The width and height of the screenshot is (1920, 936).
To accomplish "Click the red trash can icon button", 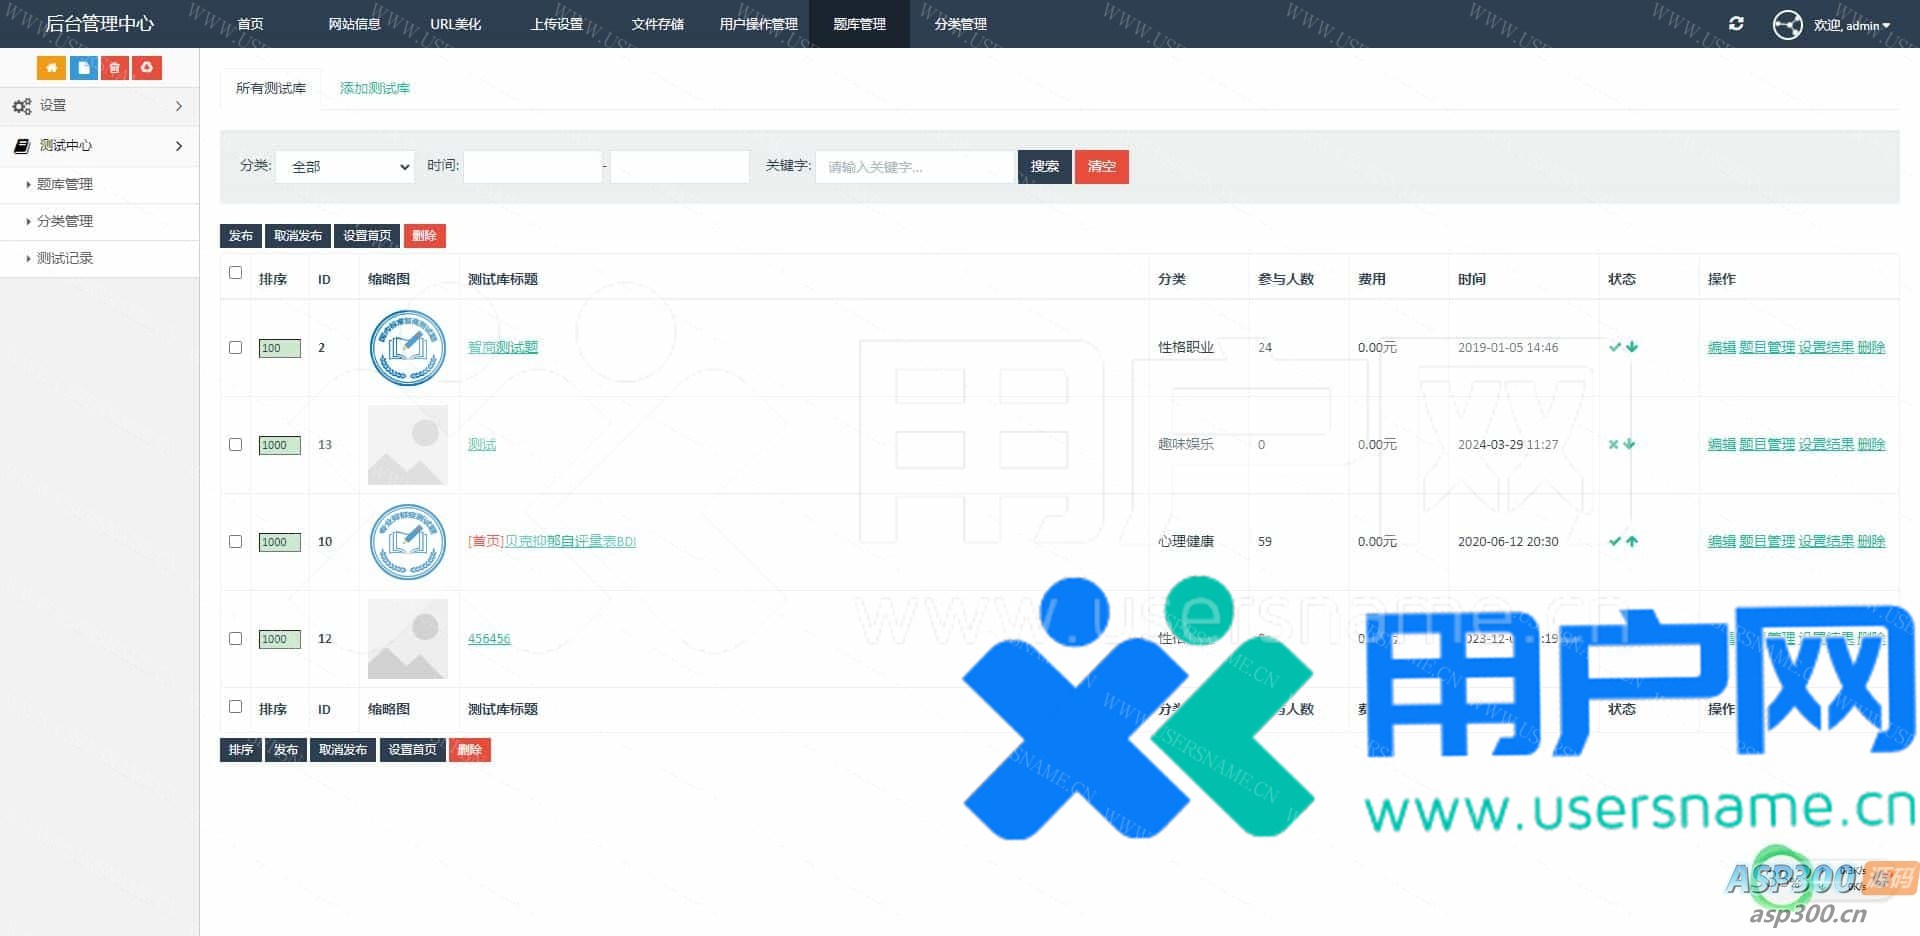I will tap(115, 68).
